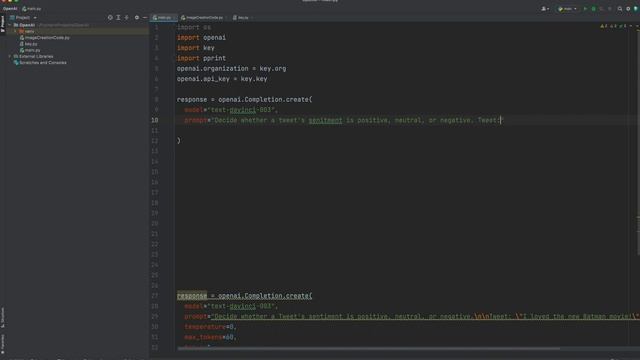Click the 'import pprint' line

click(201, 58)
